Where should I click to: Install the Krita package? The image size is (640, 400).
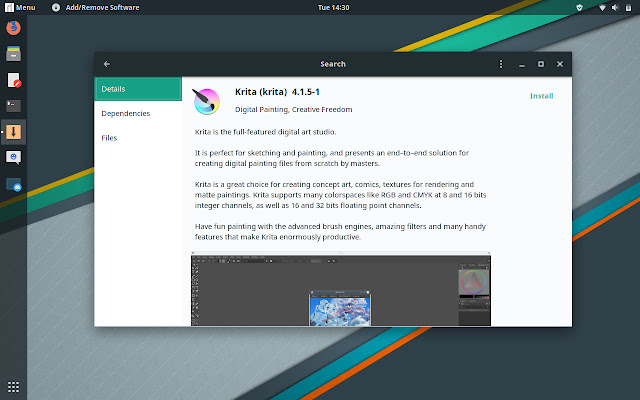tap(541, 96)
